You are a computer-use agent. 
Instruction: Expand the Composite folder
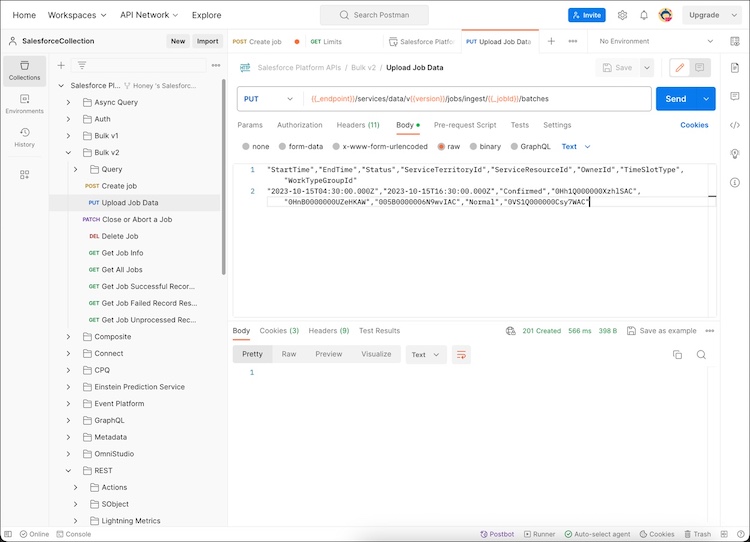tap(68, 337)
